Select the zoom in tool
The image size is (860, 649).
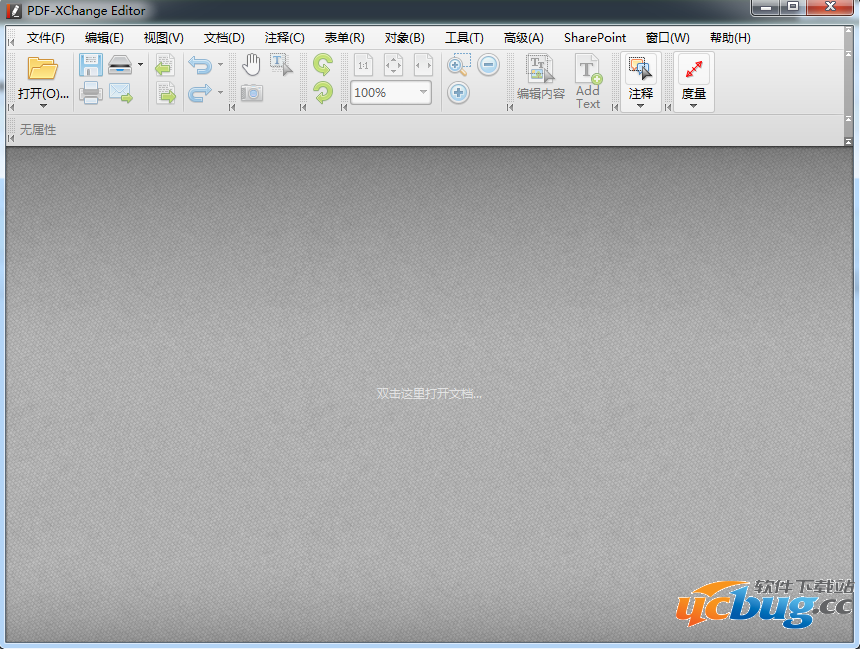457,65
